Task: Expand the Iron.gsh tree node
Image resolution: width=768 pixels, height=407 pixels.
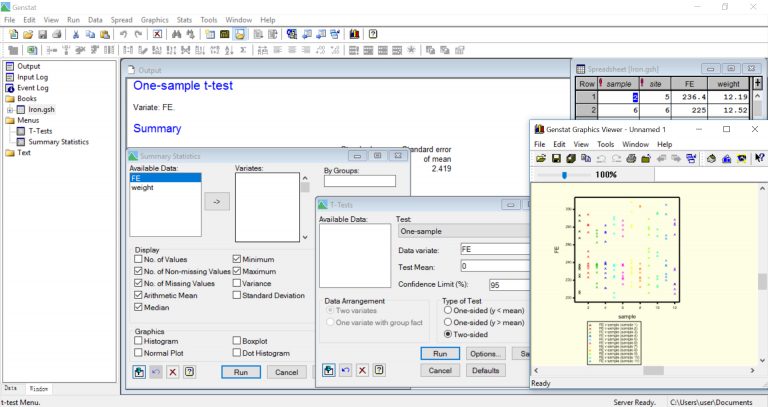Action: coord(10,110)
